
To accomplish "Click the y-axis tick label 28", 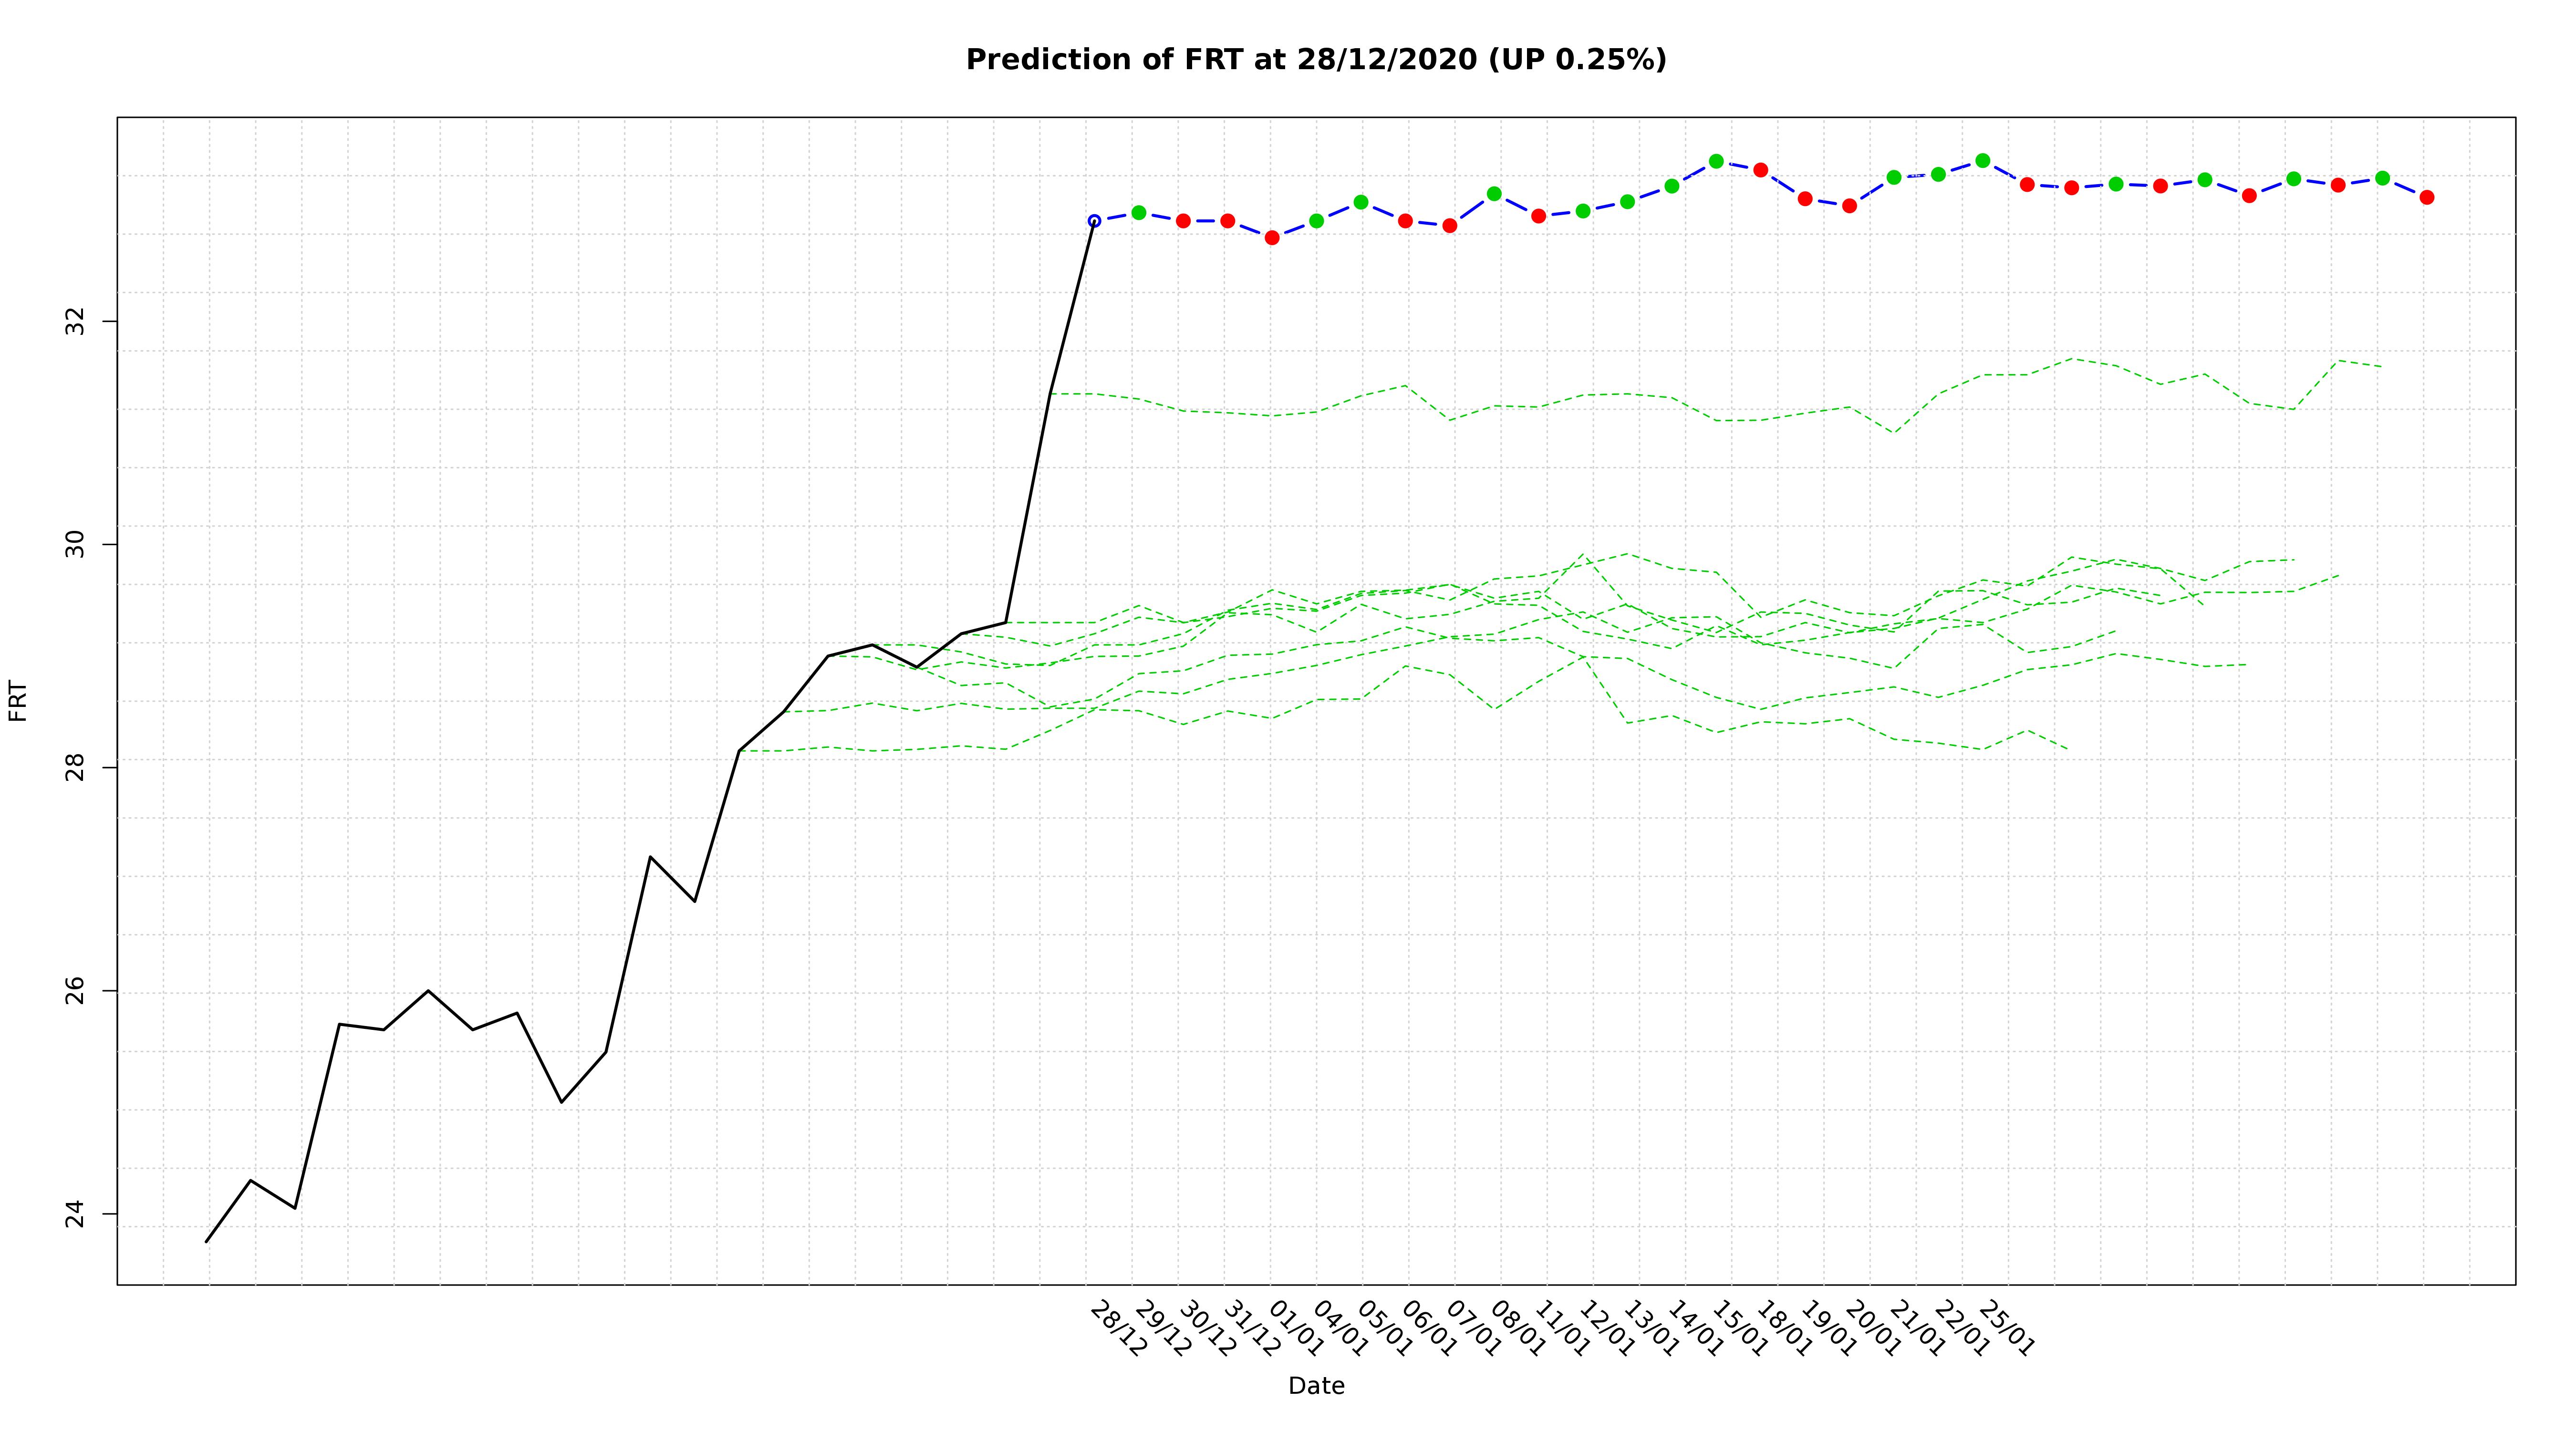I will coord(75,768).
